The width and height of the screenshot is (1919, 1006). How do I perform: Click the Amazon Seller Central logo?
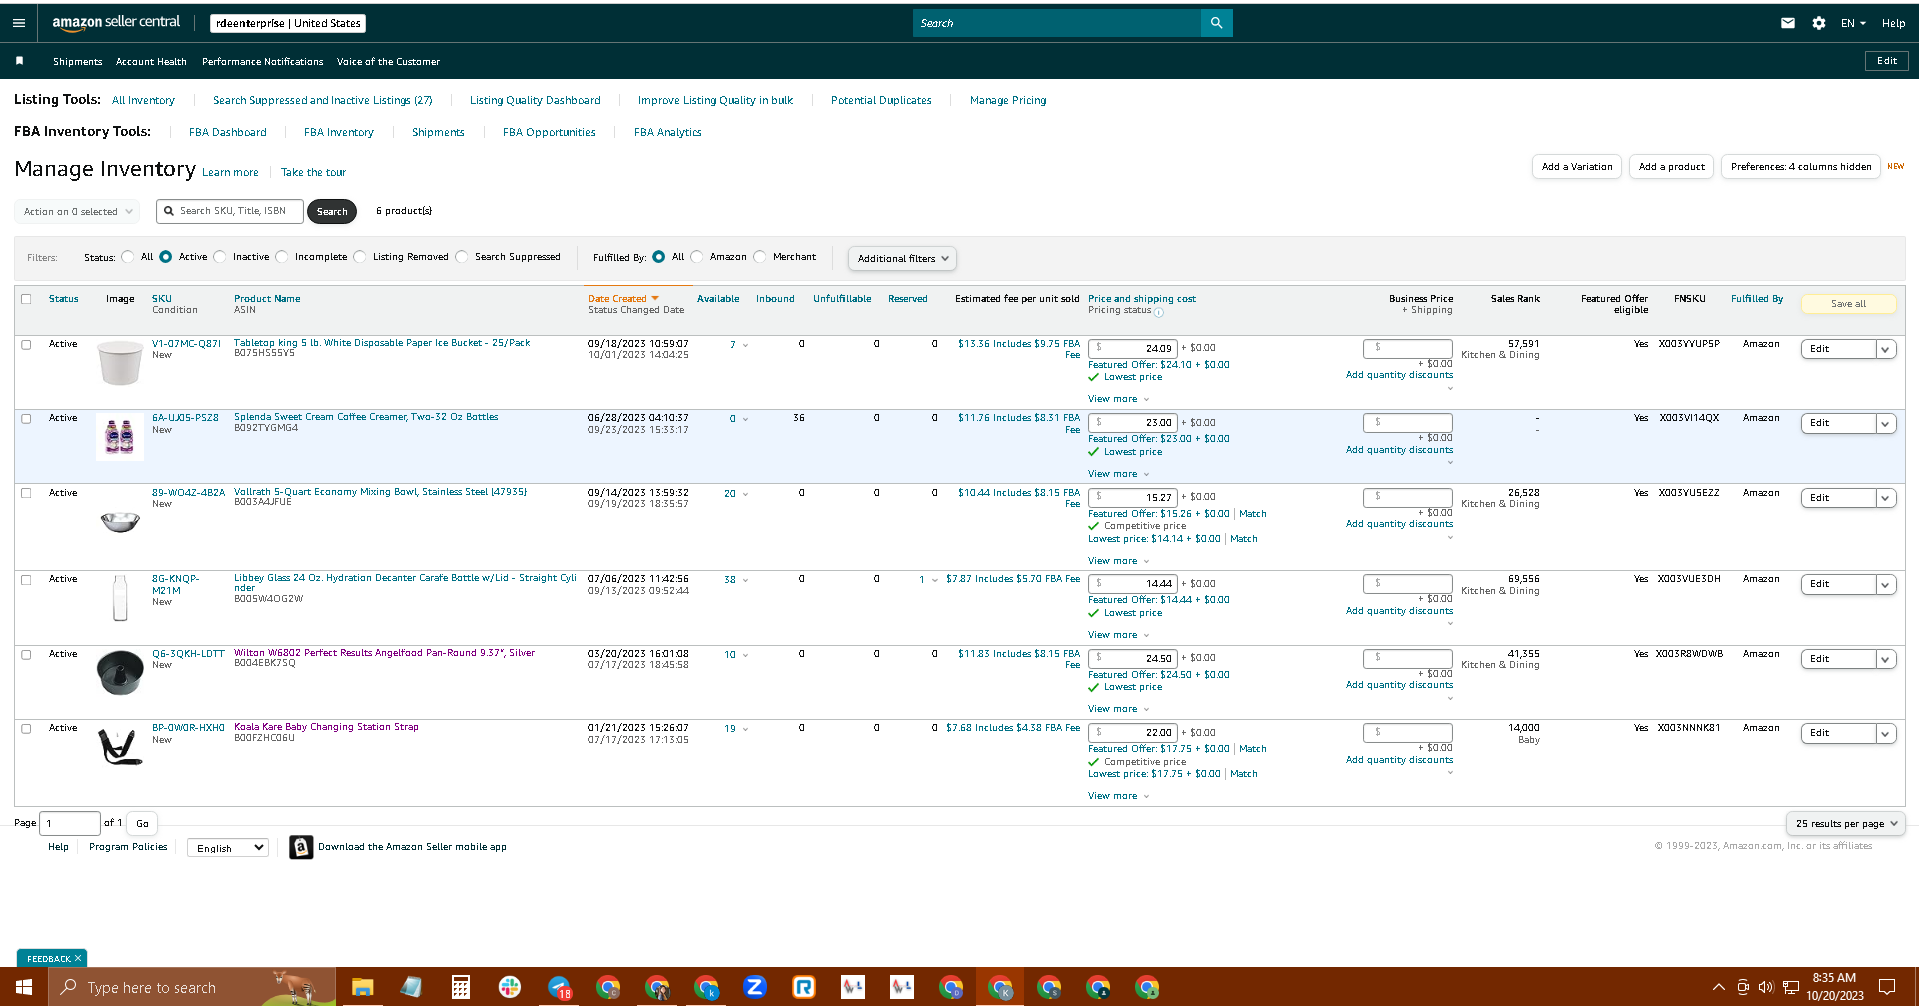click(116, 22)
